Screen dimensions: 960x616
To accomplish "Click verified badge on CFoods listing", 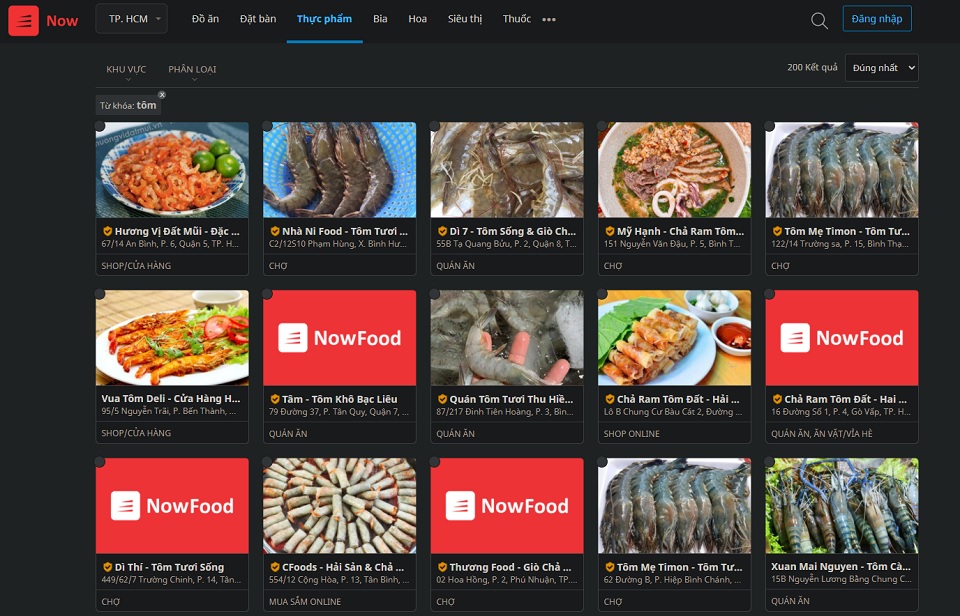I will (x=275, y=567).
